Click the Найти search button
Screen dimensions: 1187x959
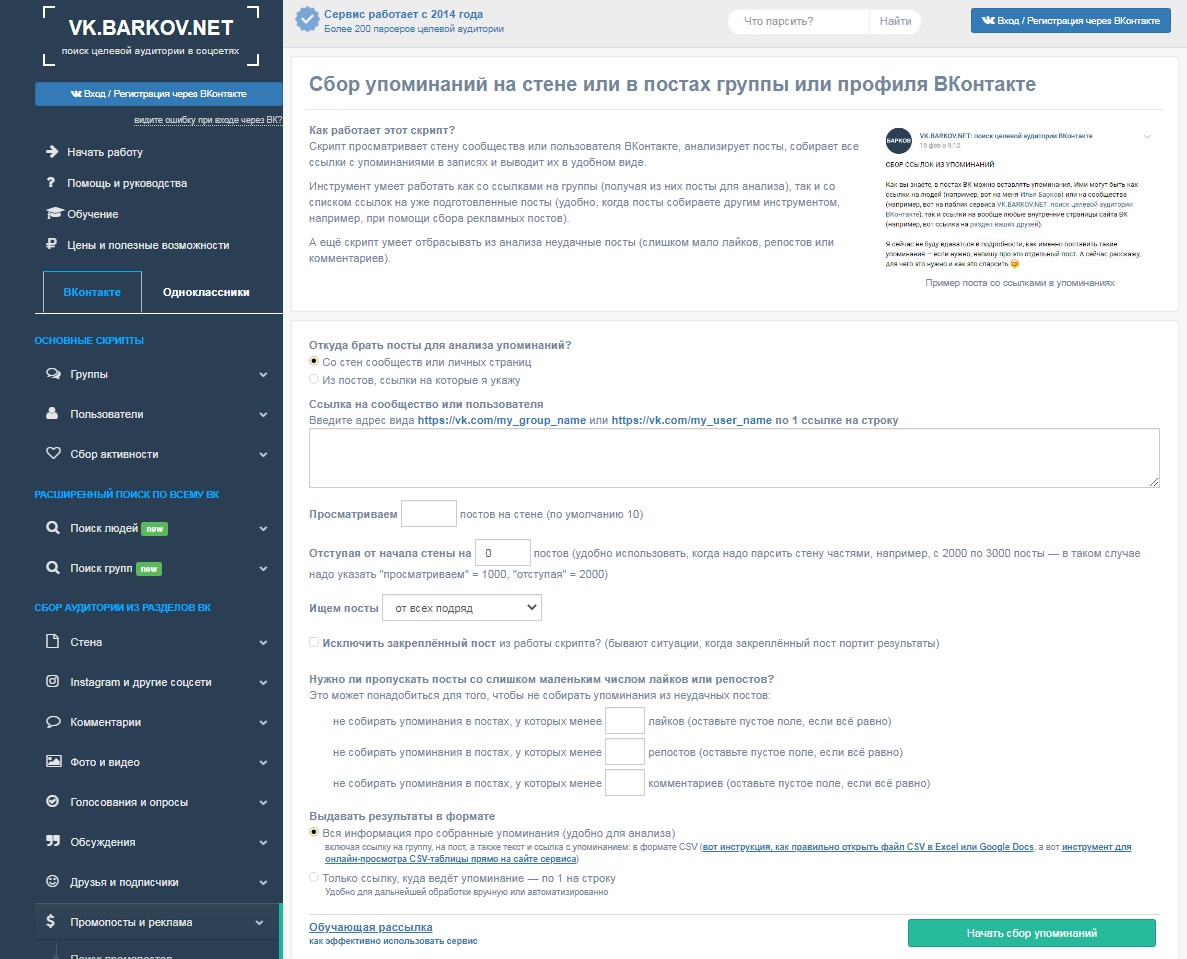[x=896, y=21]
